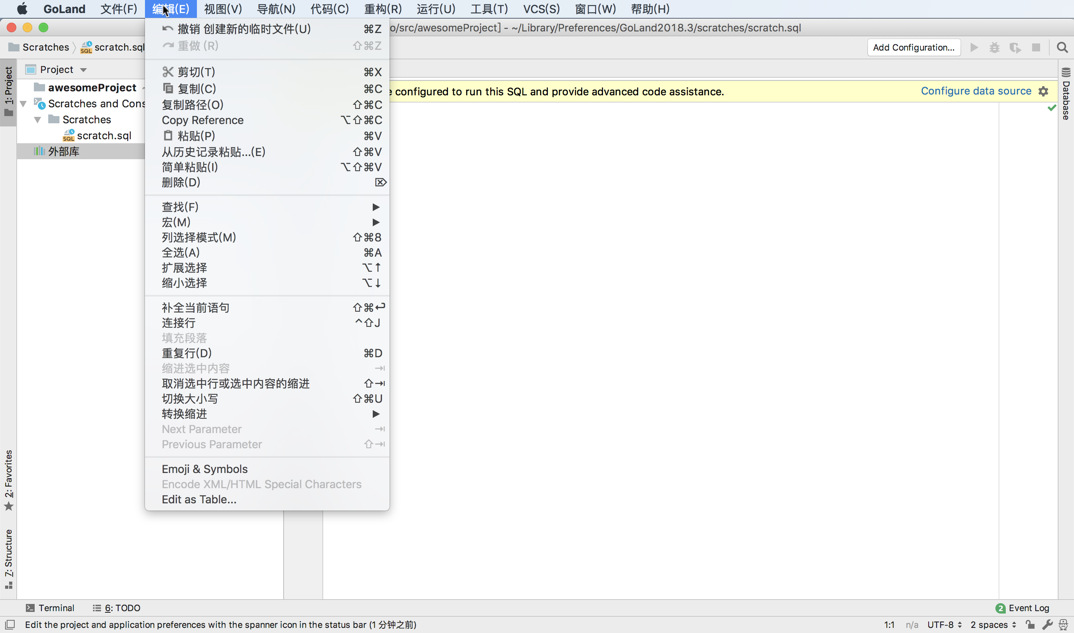Select 删除(D) menu entry
1074x633 pixels.
click(267, 182)
